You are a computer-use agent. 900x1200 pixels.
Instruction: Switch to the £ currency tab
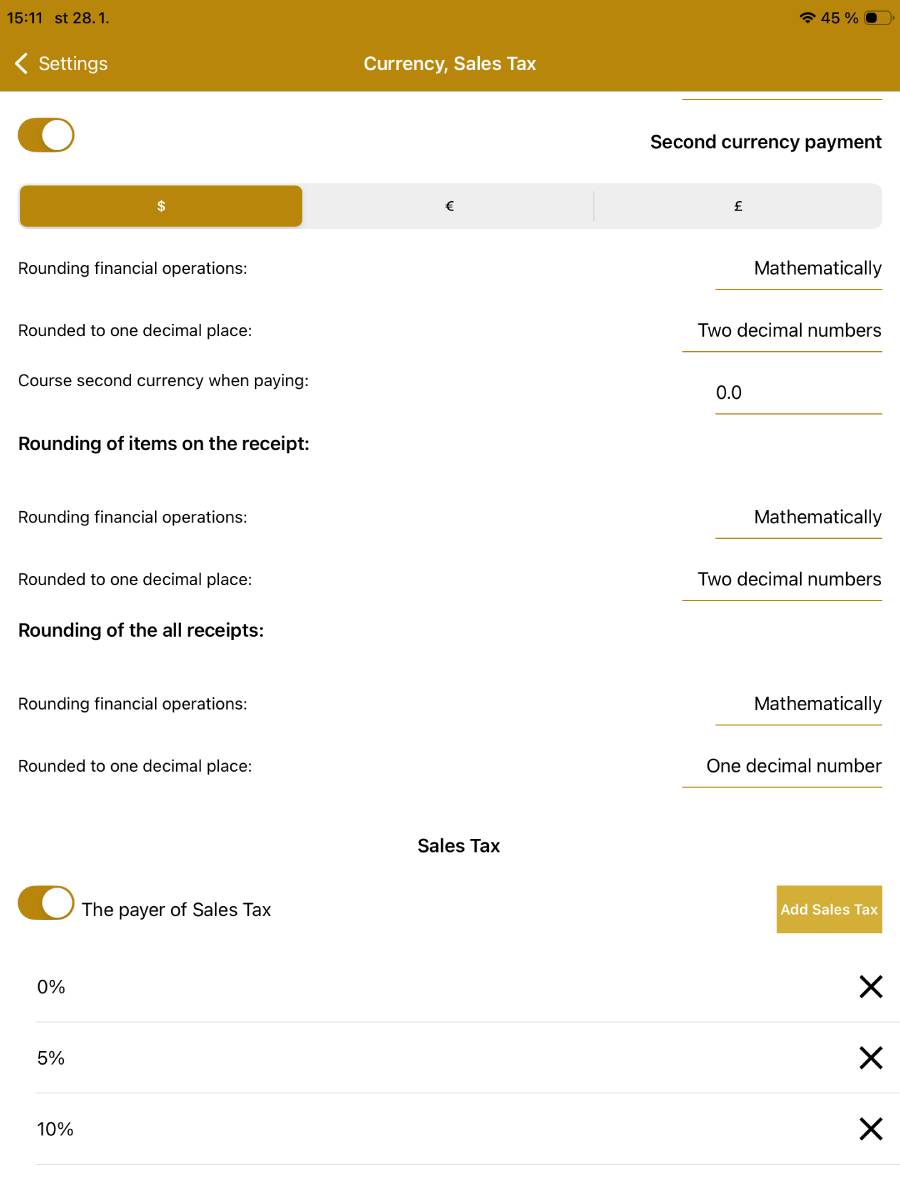pyautogui.click(x=738, y=206)
